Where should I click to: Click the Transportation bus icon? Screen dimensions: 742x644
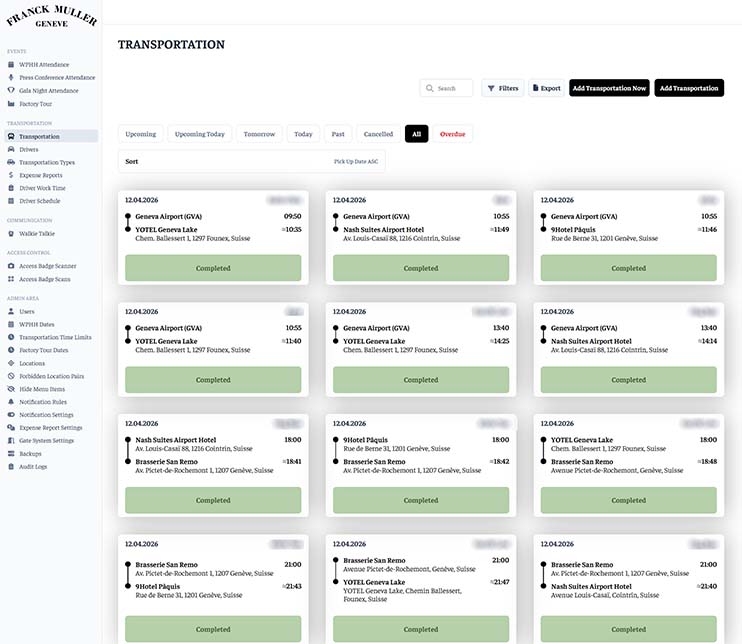(x=11, y=136)
